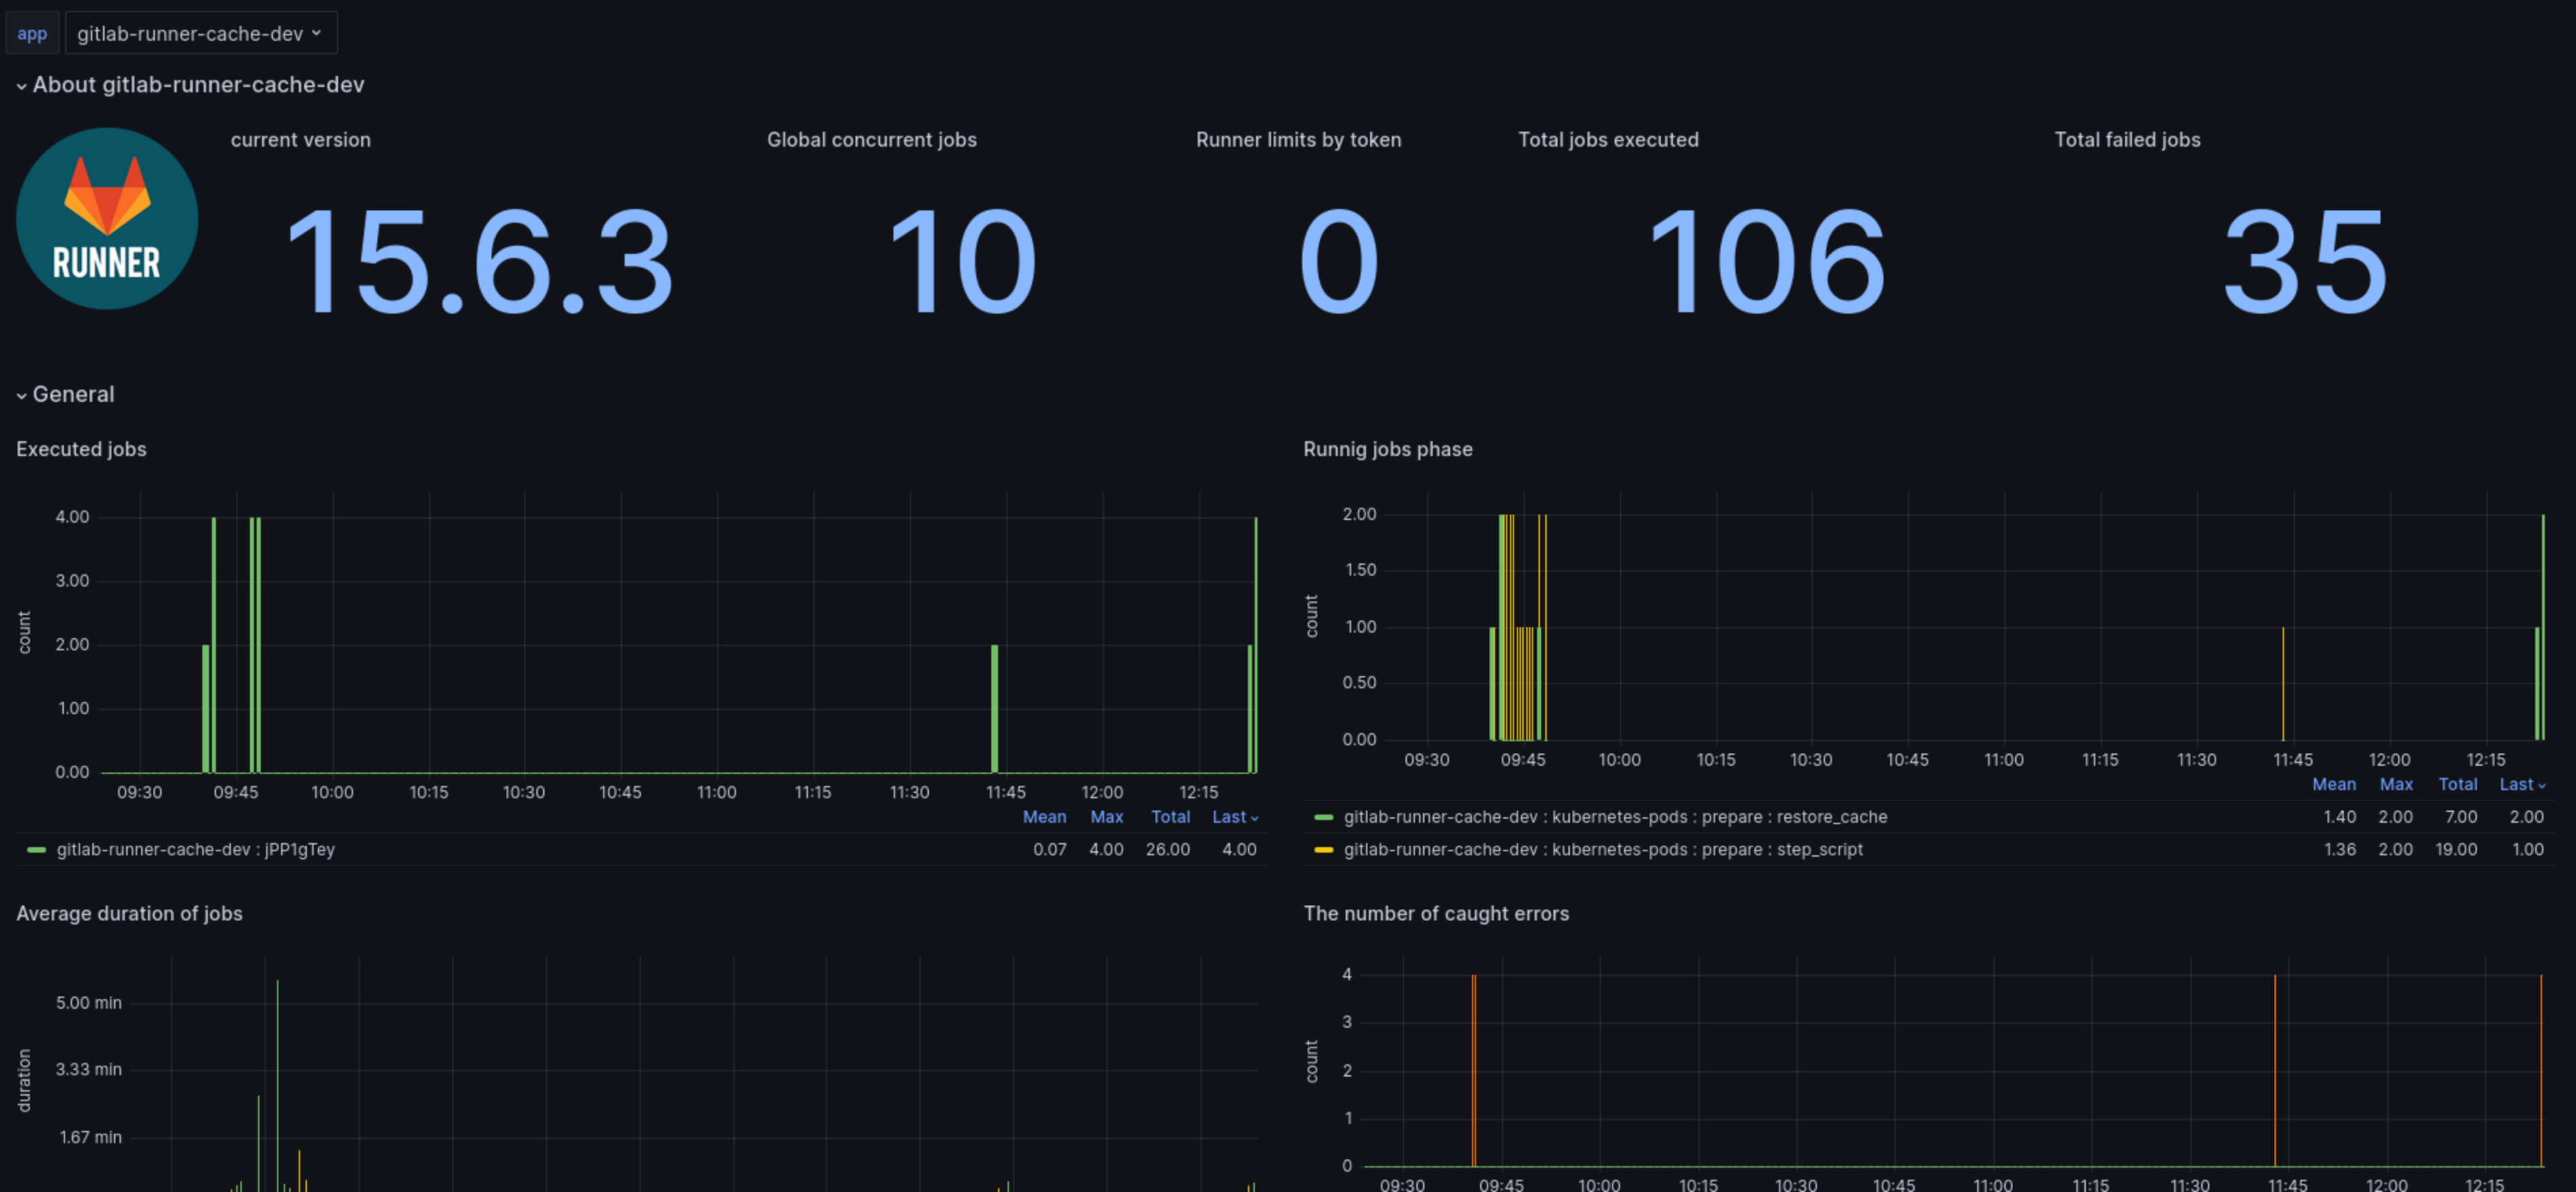Toggle visibility of restore_cache series label

coord(1614,817)
